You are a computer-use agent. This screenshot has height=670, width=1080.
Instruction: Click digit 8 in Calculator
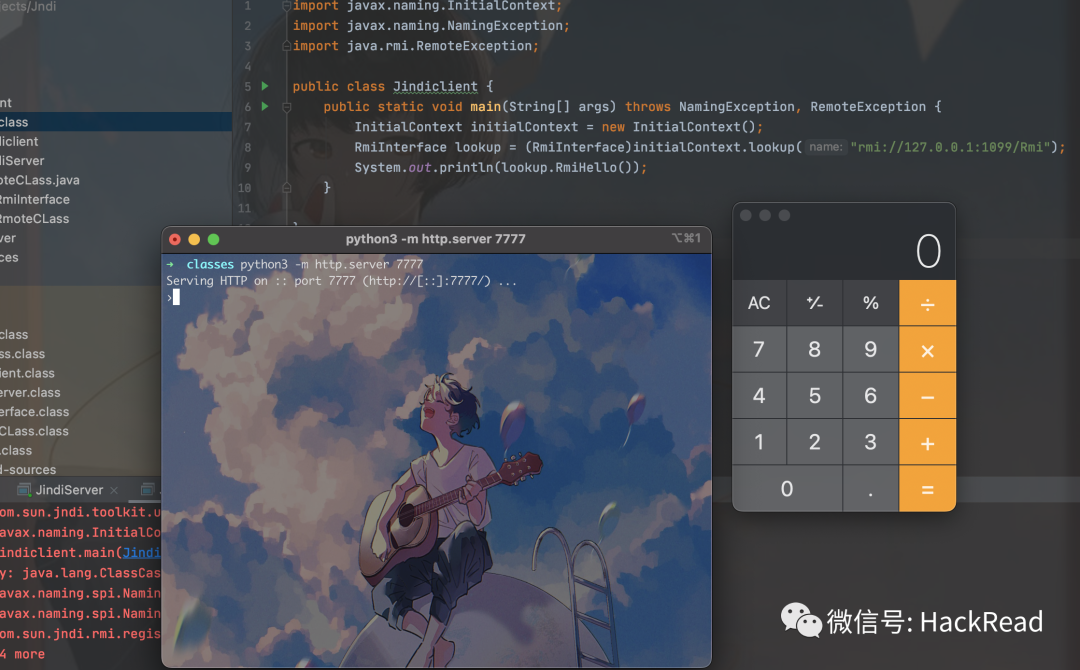pos(815,350)
